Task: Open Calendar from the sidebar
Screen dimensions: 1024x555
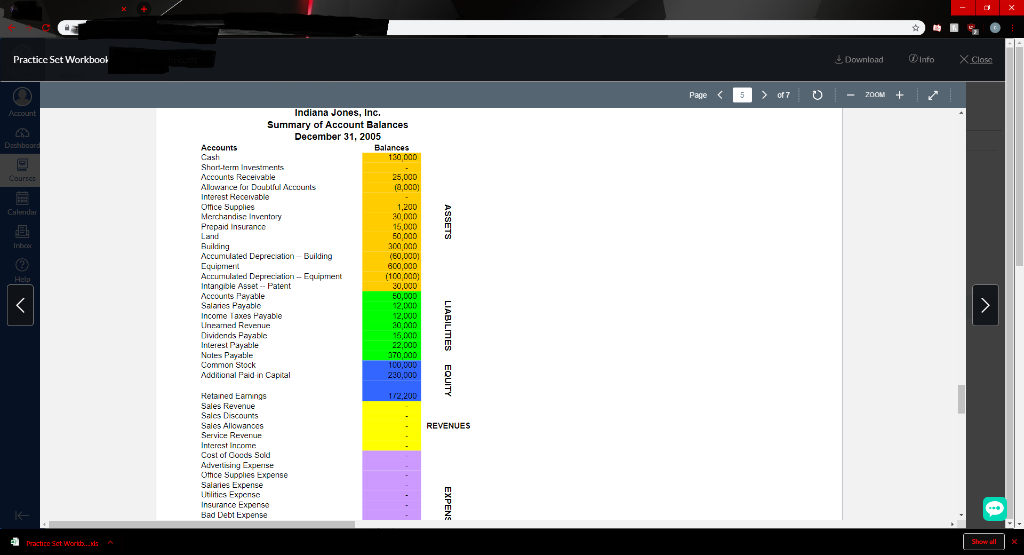Action: point(22,204)
